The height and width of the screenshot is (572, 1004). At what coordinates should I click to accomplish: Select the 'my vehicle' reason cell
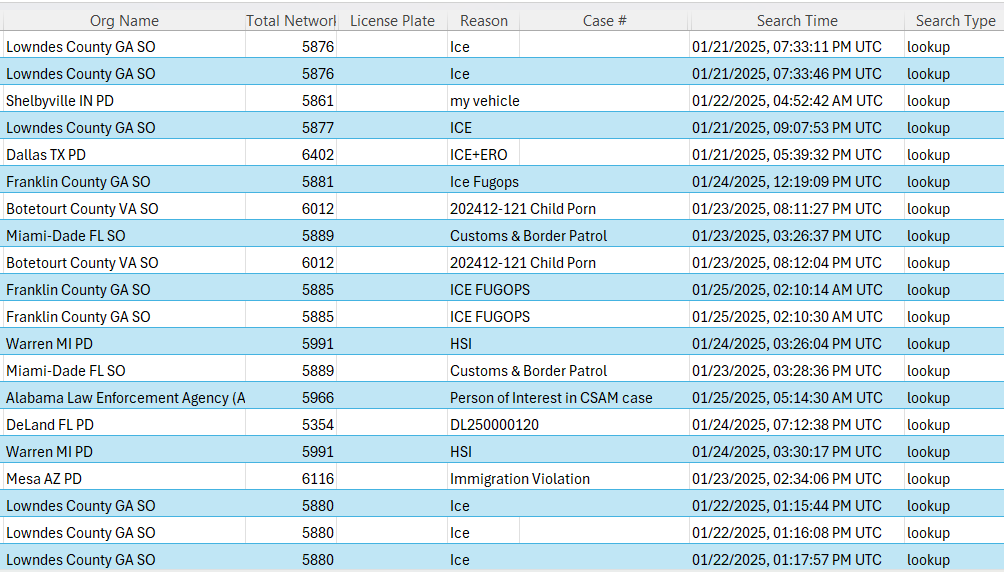tap(483, 101)
